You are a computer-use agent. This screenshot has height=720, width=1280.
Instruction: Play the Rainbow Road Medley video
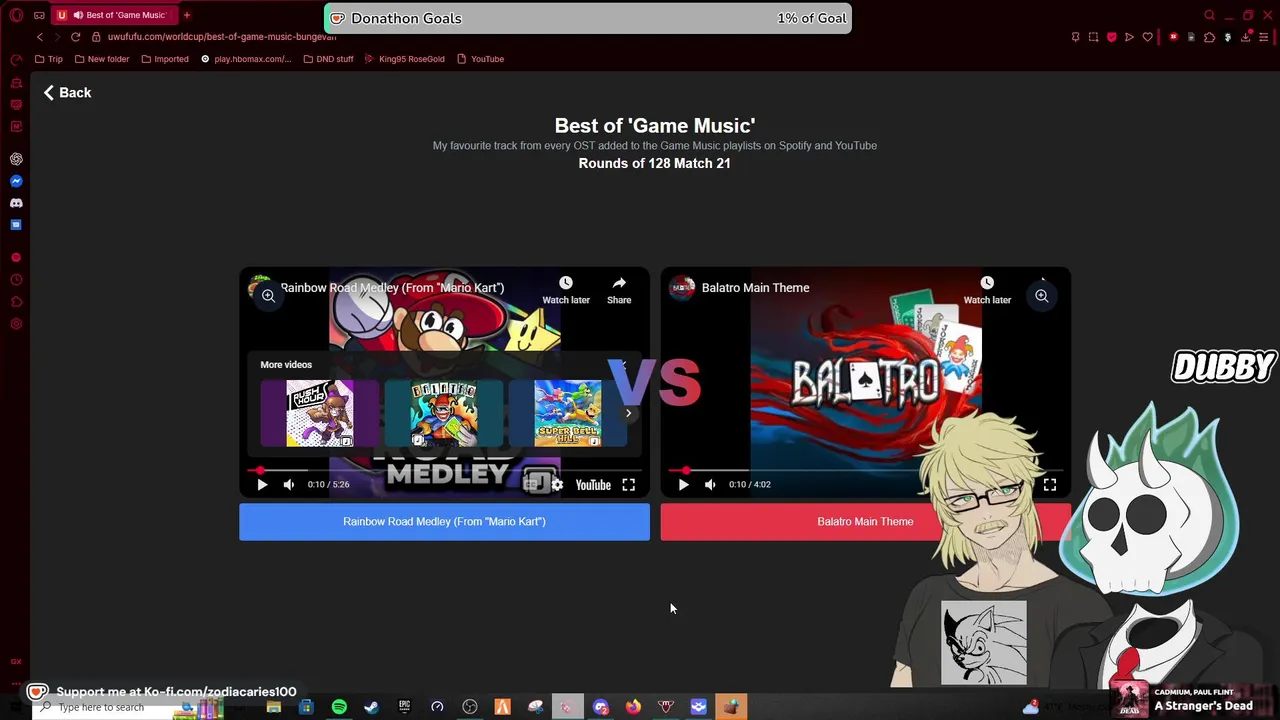[x=262, y=485]
